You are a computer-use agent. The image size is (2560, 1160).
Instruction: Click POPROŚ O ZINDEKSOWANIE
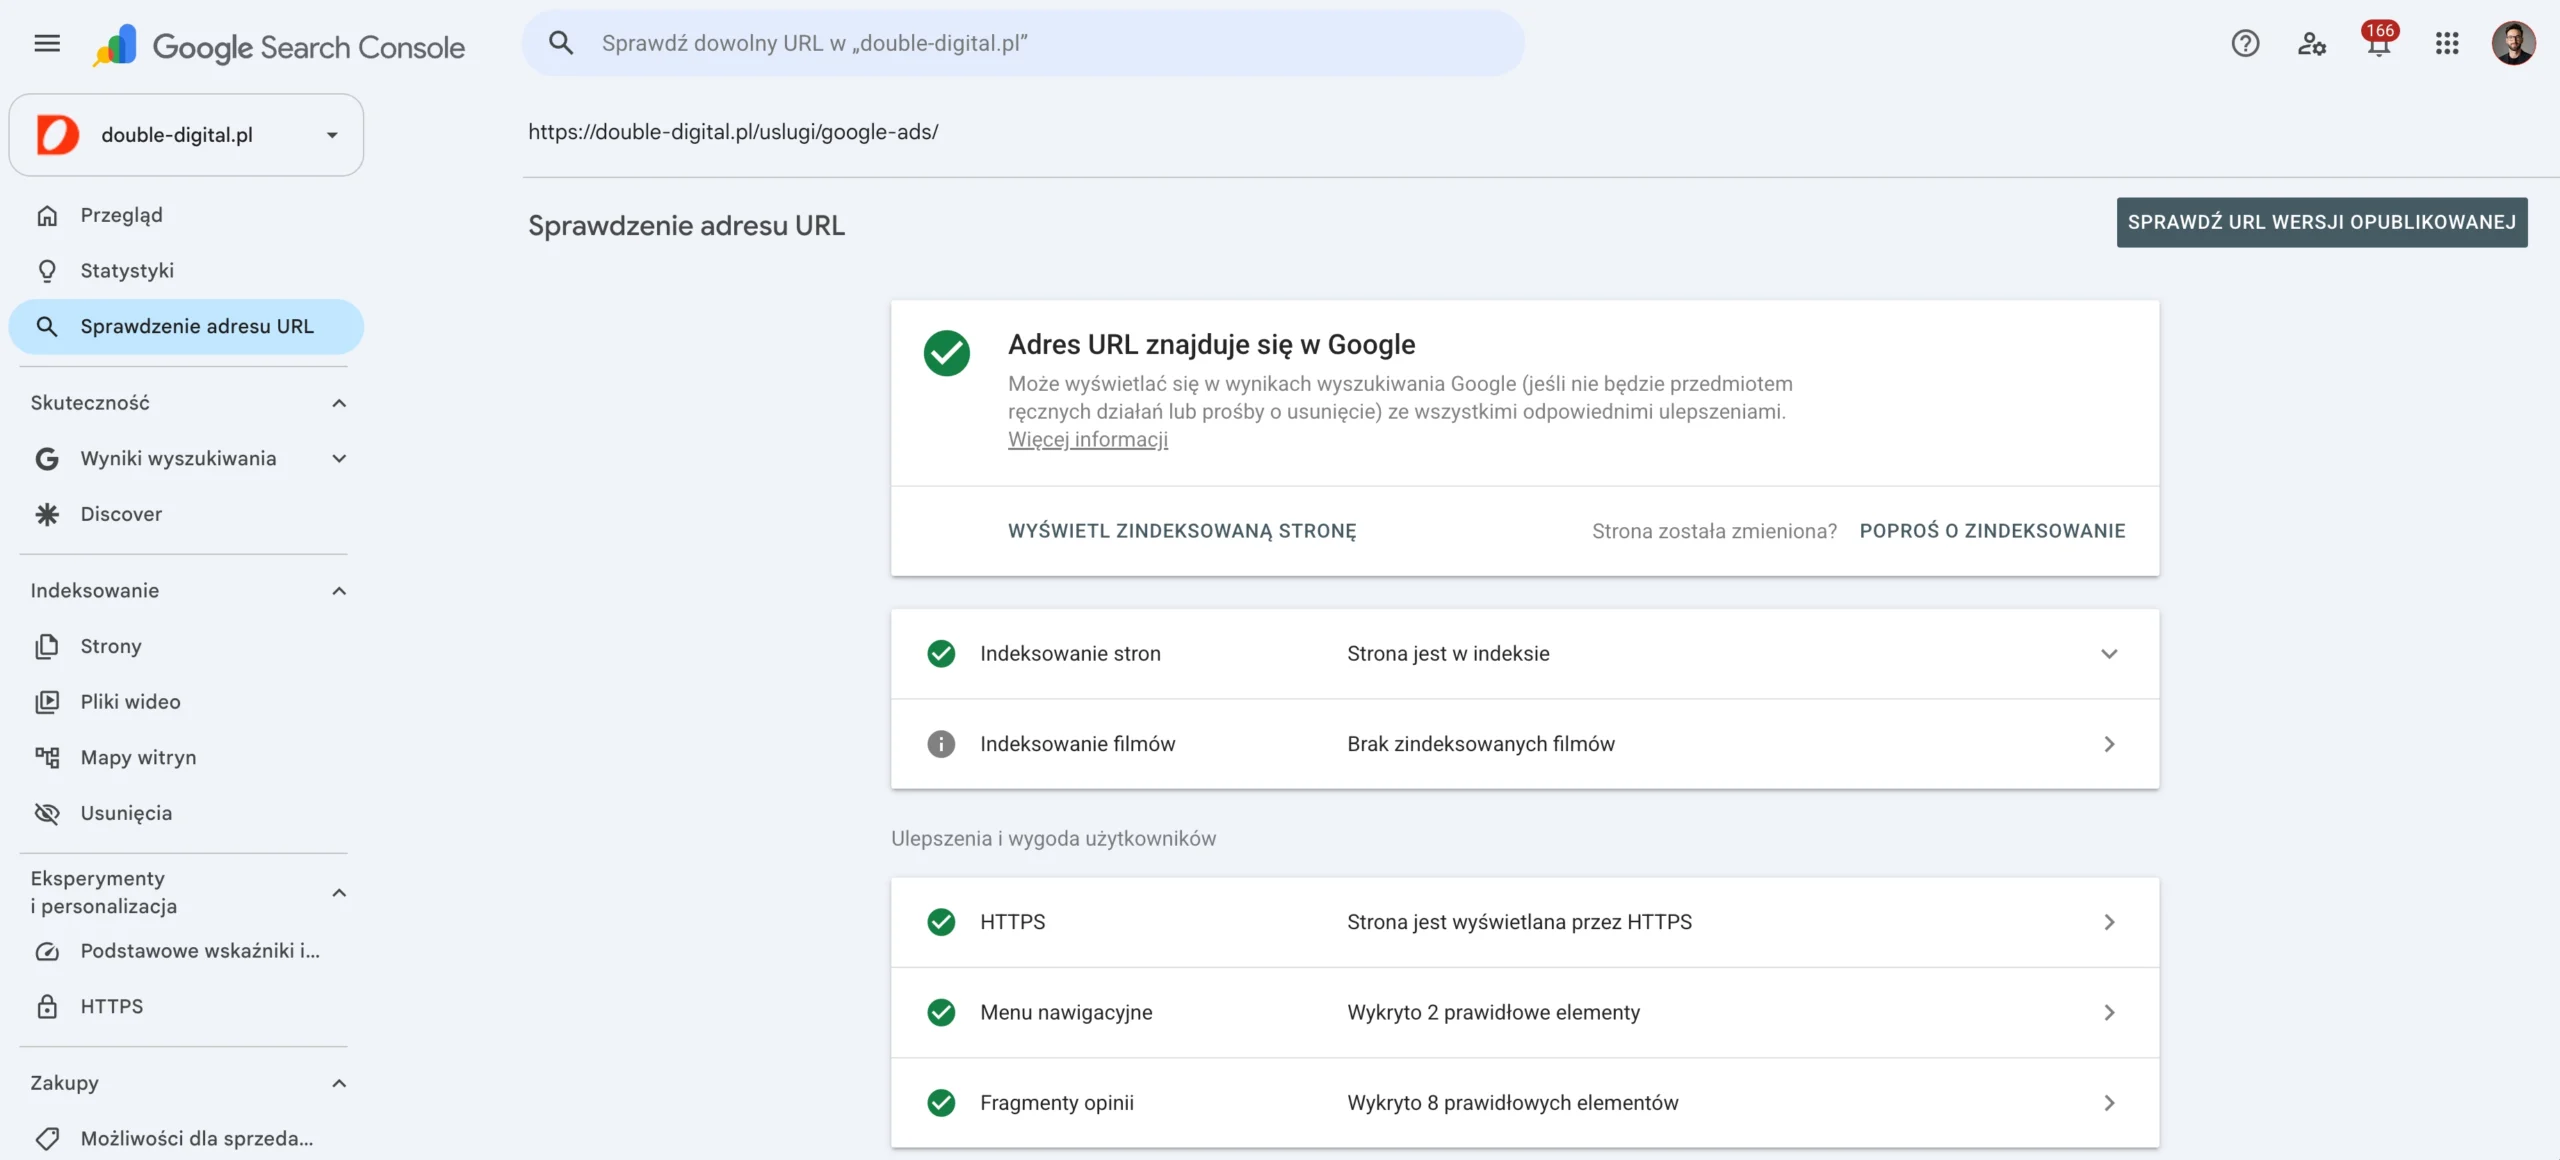[1992, 531]
